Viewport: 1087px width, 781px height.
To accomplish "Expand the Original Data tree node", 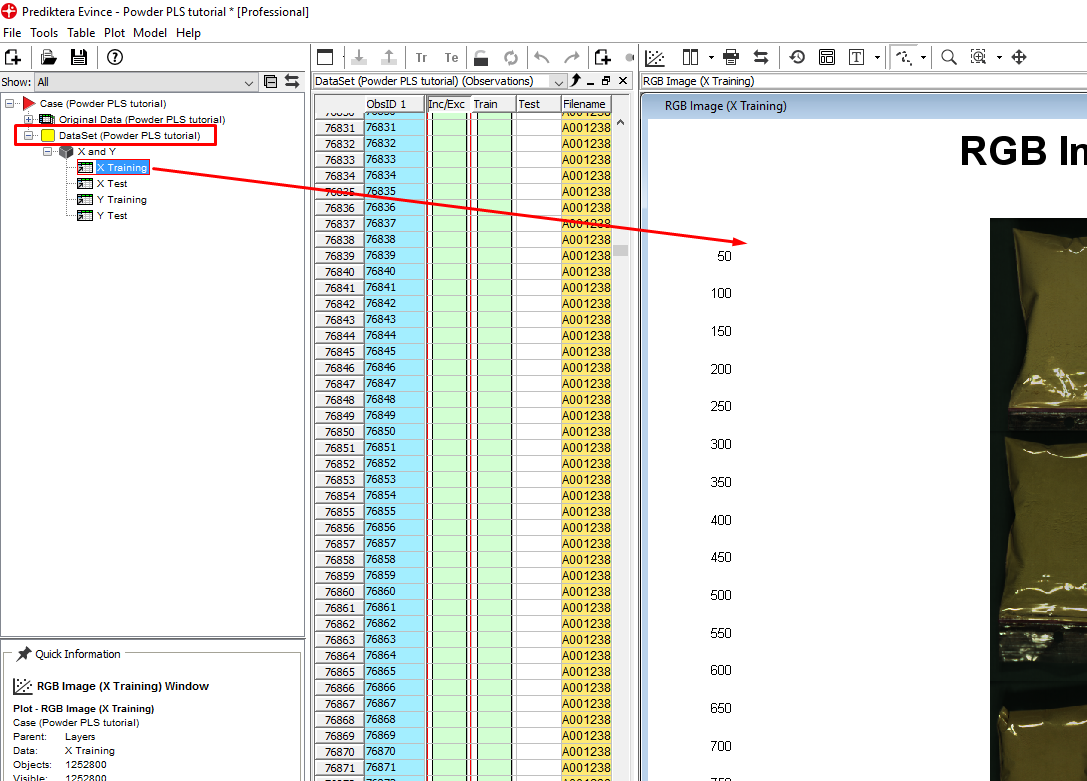I will [29, 120].
